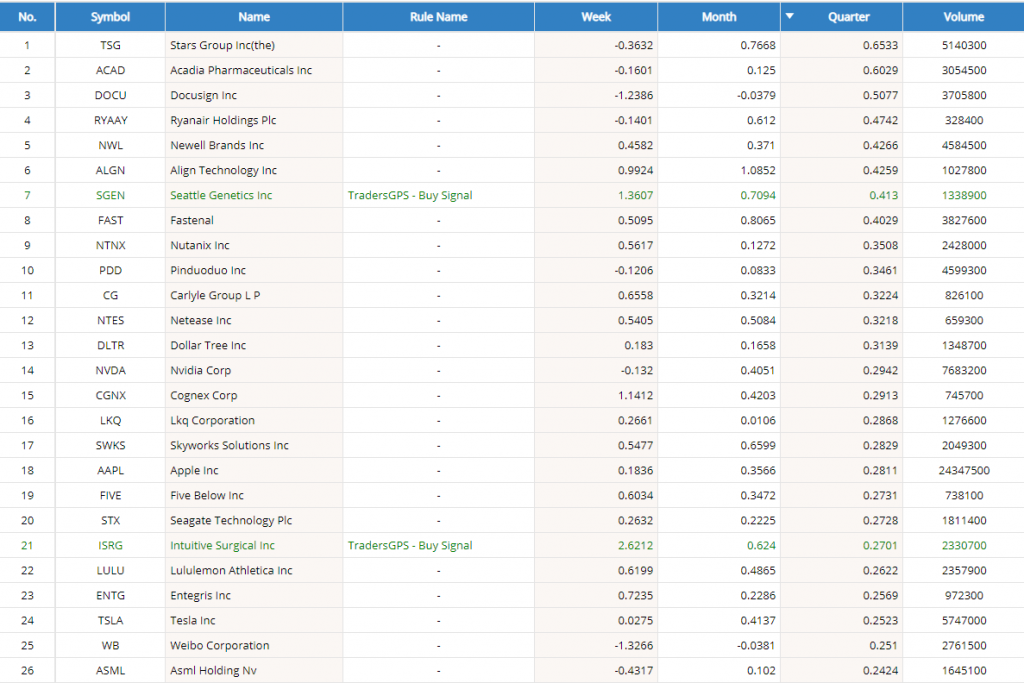Click the Quarter column sort arrow
This screenshot has width=1024, height=683.
click(x=790, y=16)
